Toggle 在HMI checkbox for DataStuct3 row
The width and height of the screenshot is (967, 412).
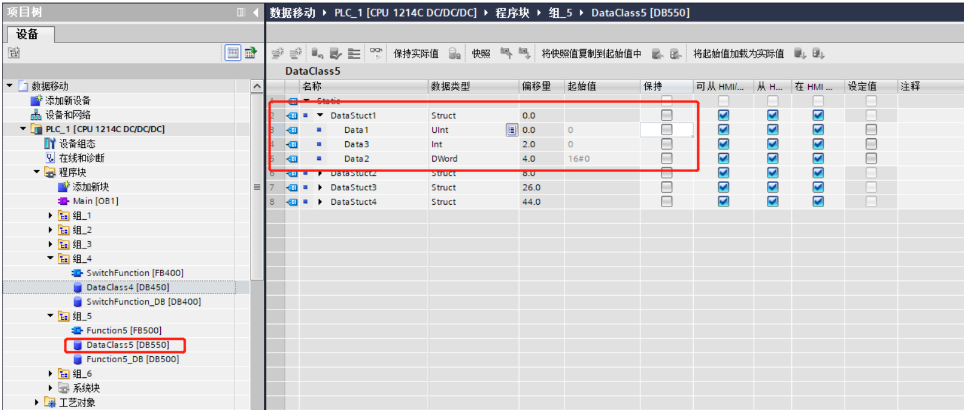818,187
